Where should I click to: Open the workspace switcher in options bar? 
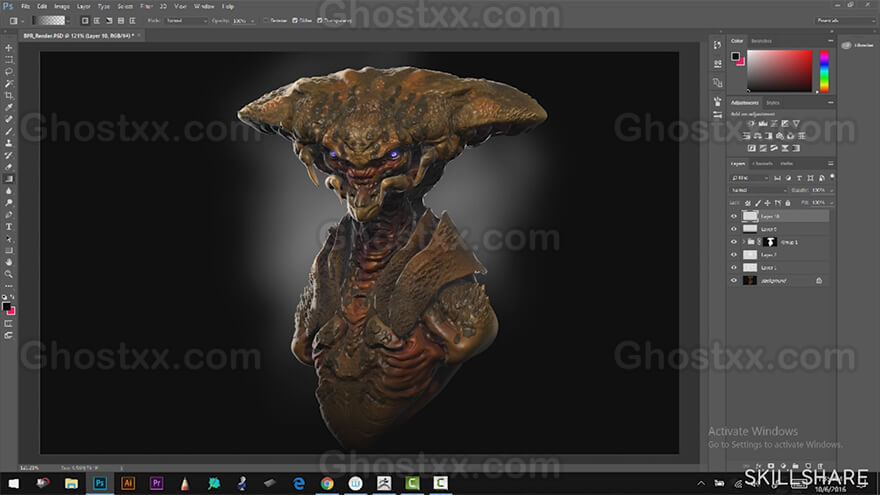844,21
